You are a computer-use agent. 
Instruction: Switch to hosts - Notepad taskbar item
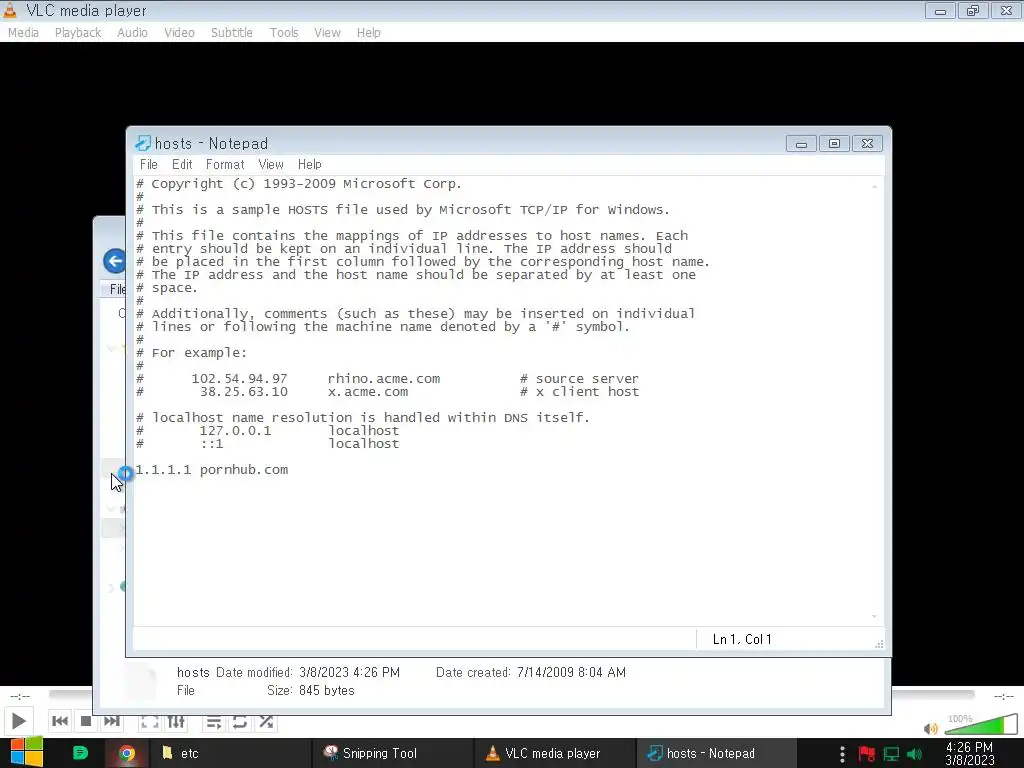tap(715, 754)
